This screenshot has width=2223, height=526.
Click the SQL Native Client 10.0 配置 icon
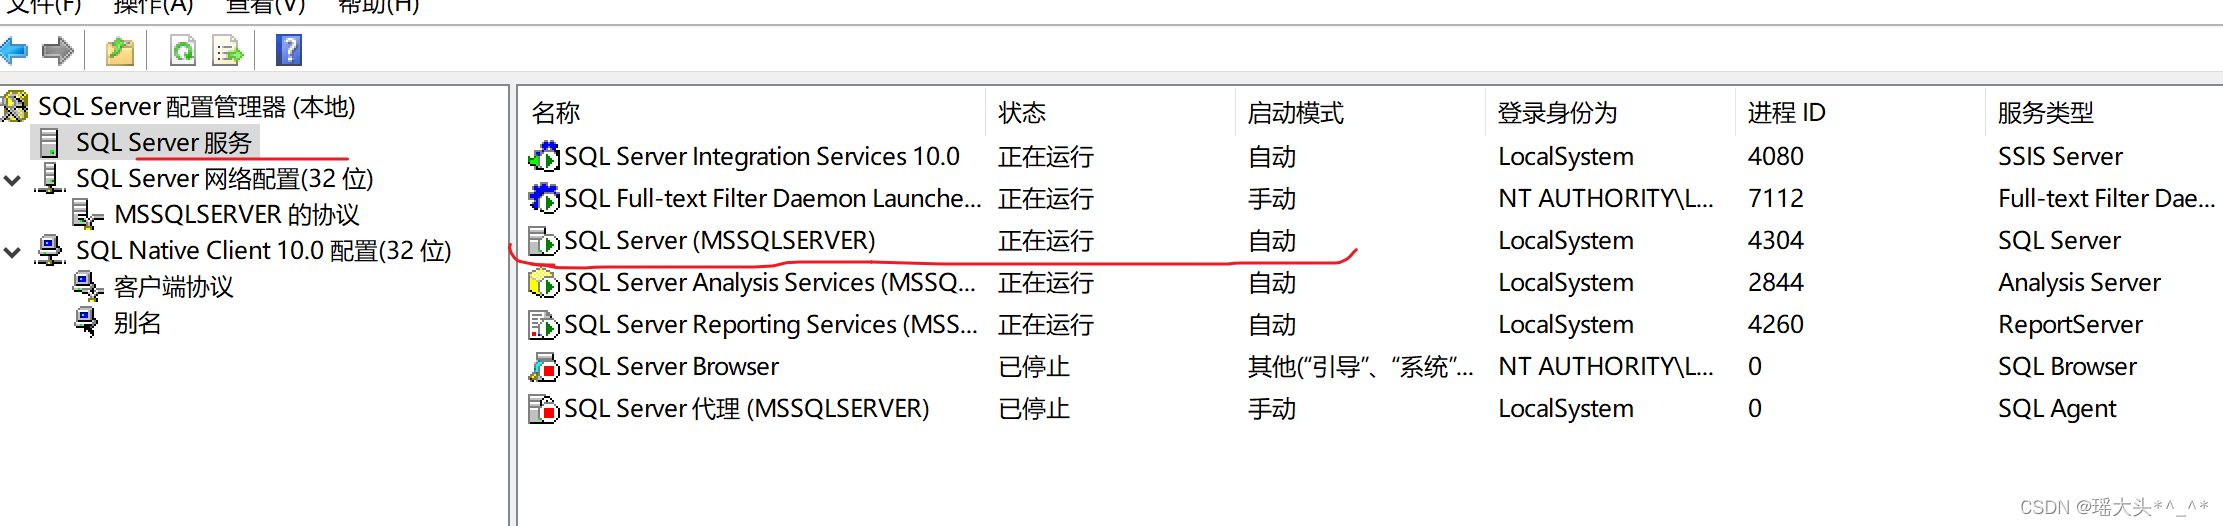click(x=50, y=250)
